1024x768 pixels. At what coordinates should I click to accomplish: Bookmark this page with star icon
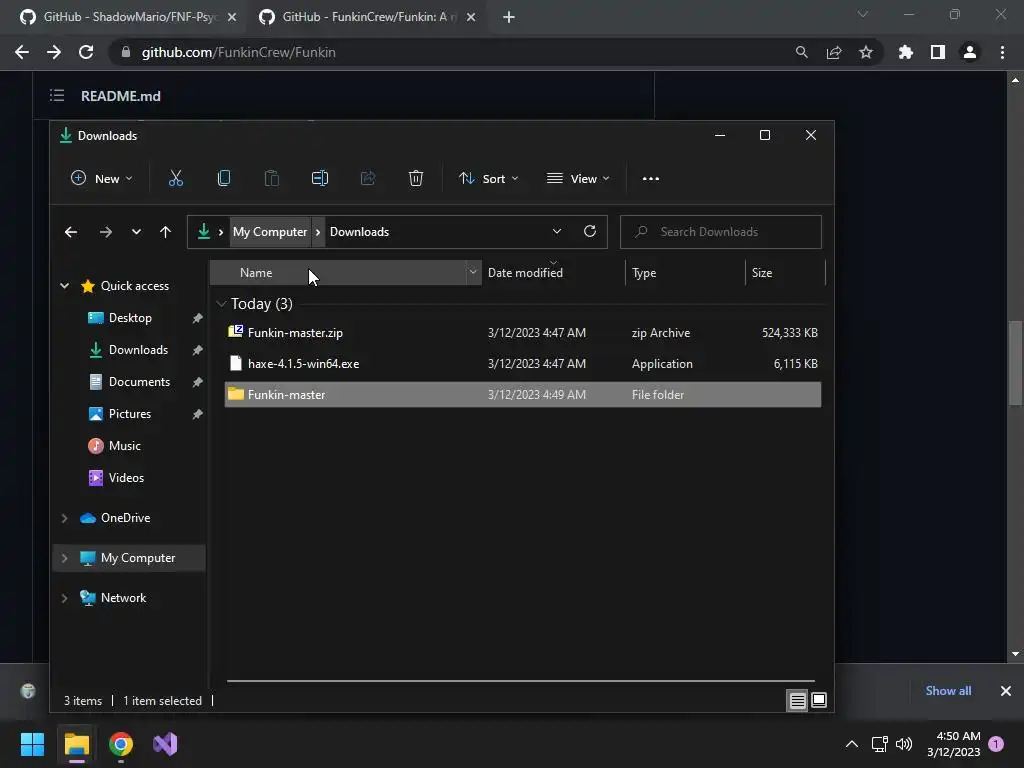click(866, 52)
